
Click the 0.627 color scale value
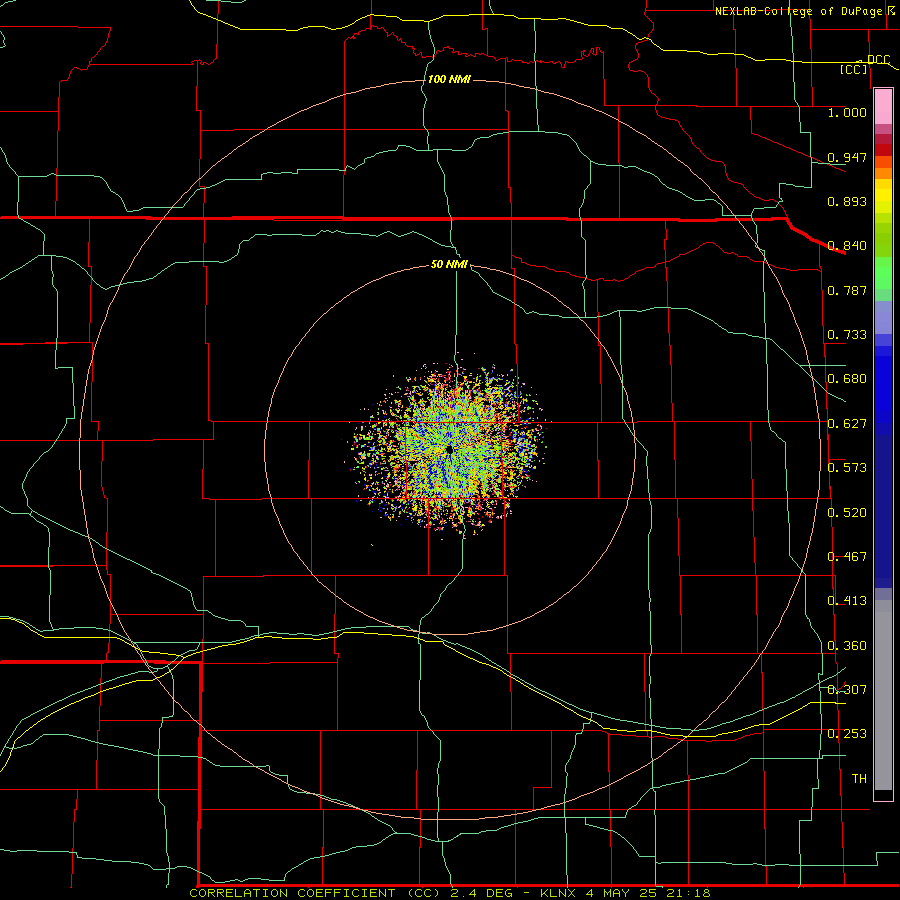point(847,424)
